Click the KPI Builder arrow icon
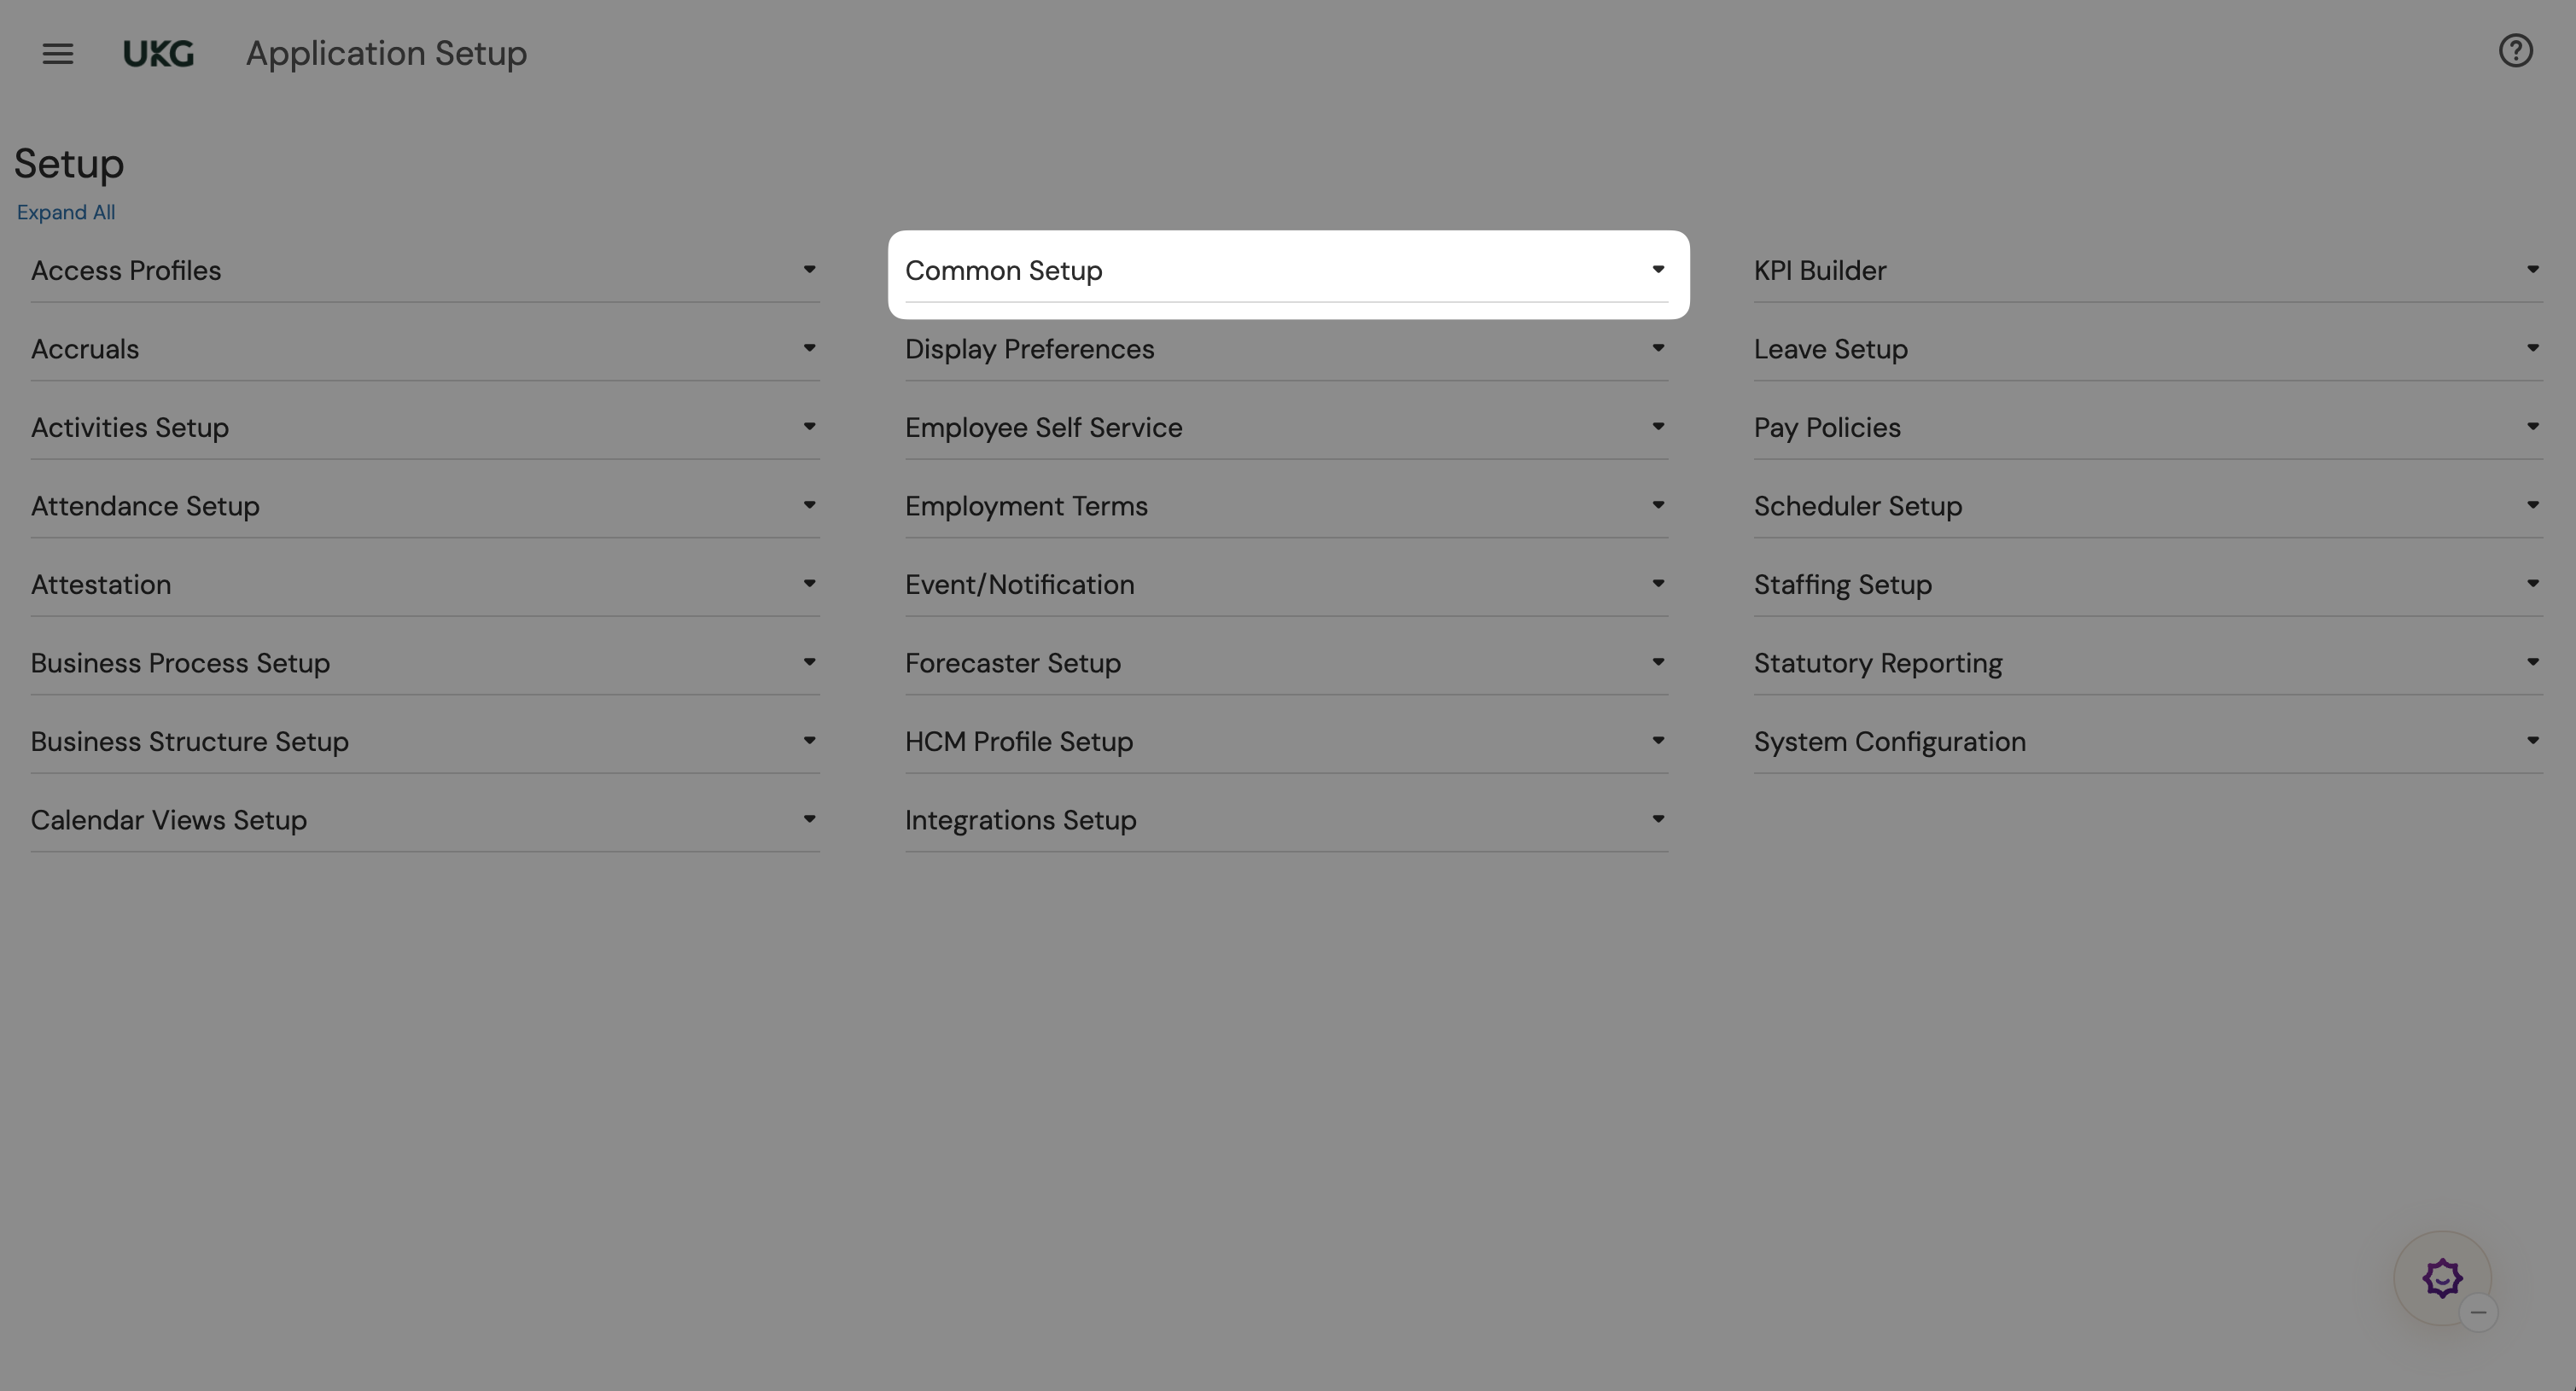 (2532, 269)
